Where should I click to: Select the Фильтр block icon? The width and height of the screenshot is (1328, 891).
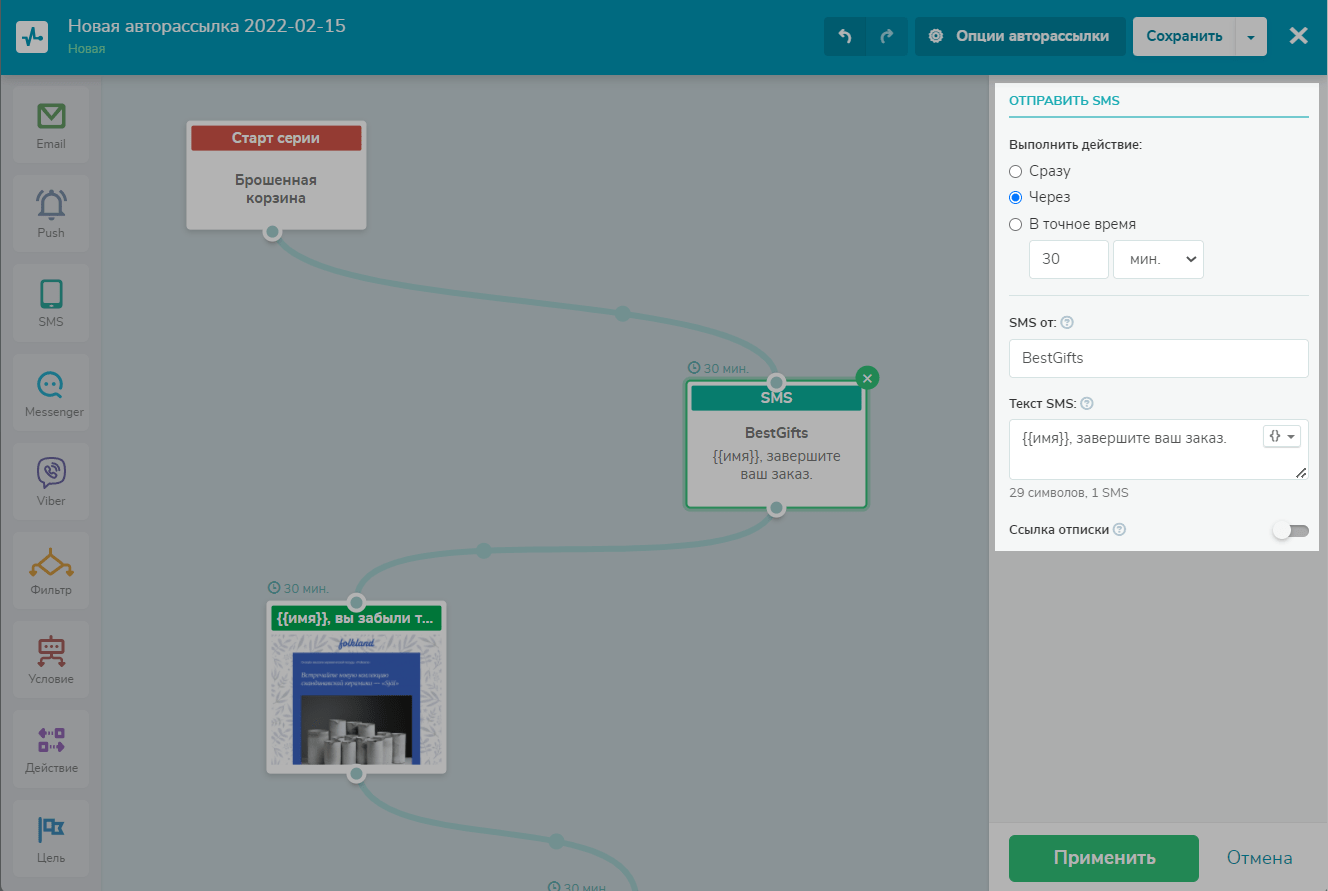pos(51,570)
